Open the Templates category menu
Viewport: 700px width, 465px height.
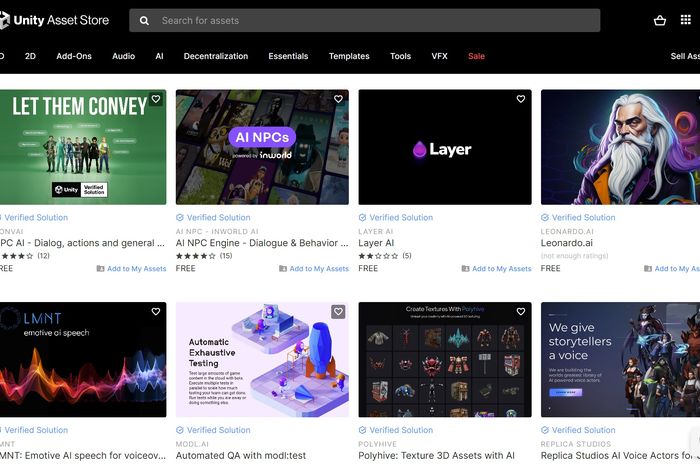tap(349, 56)
